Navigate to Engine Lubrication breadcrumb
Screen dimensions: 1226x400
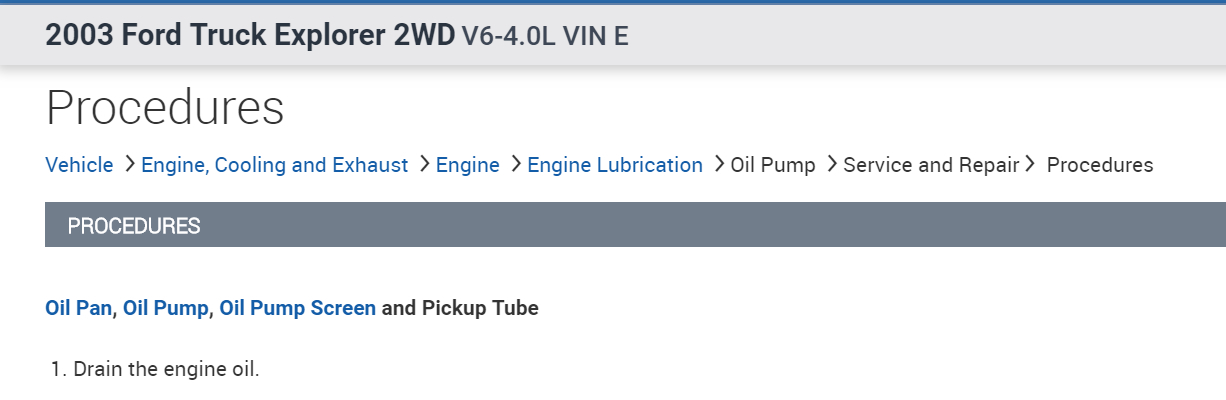click(614, 165)
